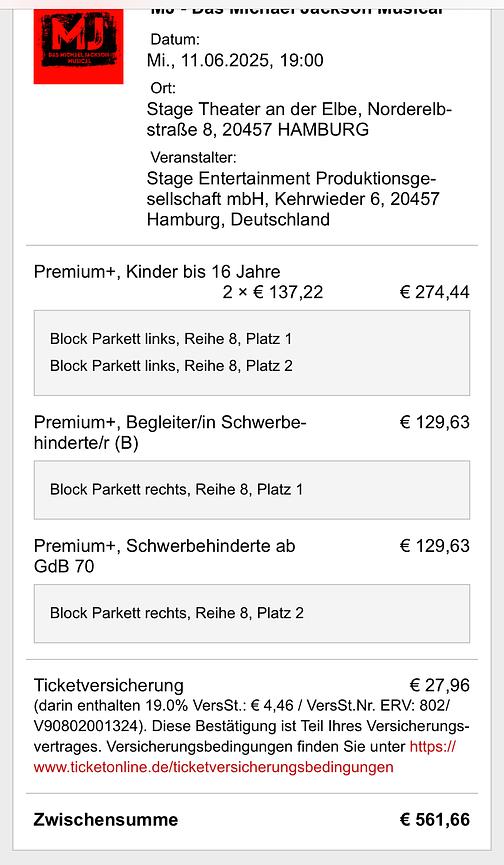
Task: Select seat Parkett links Reihe 8 Platz 2
Action: (171, 366)
